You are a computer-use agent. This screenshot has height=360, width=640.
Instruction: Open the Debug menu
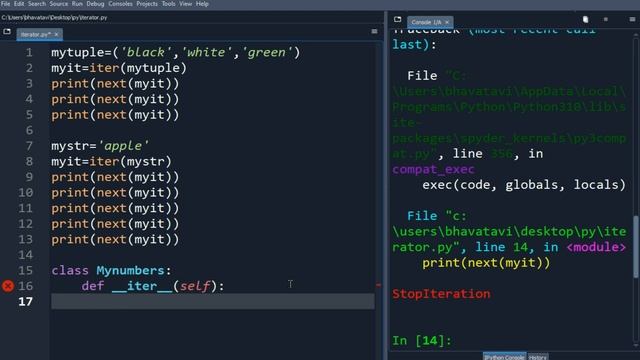tap(96, 4)
